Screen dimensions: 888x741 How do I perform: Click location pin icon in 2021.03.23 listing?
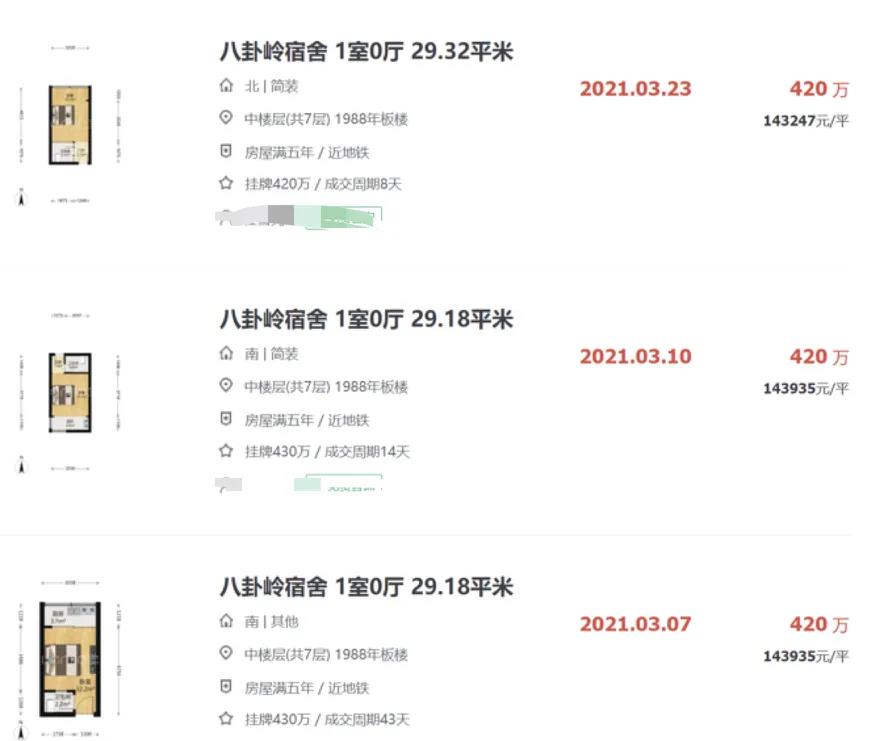[226, 119]
